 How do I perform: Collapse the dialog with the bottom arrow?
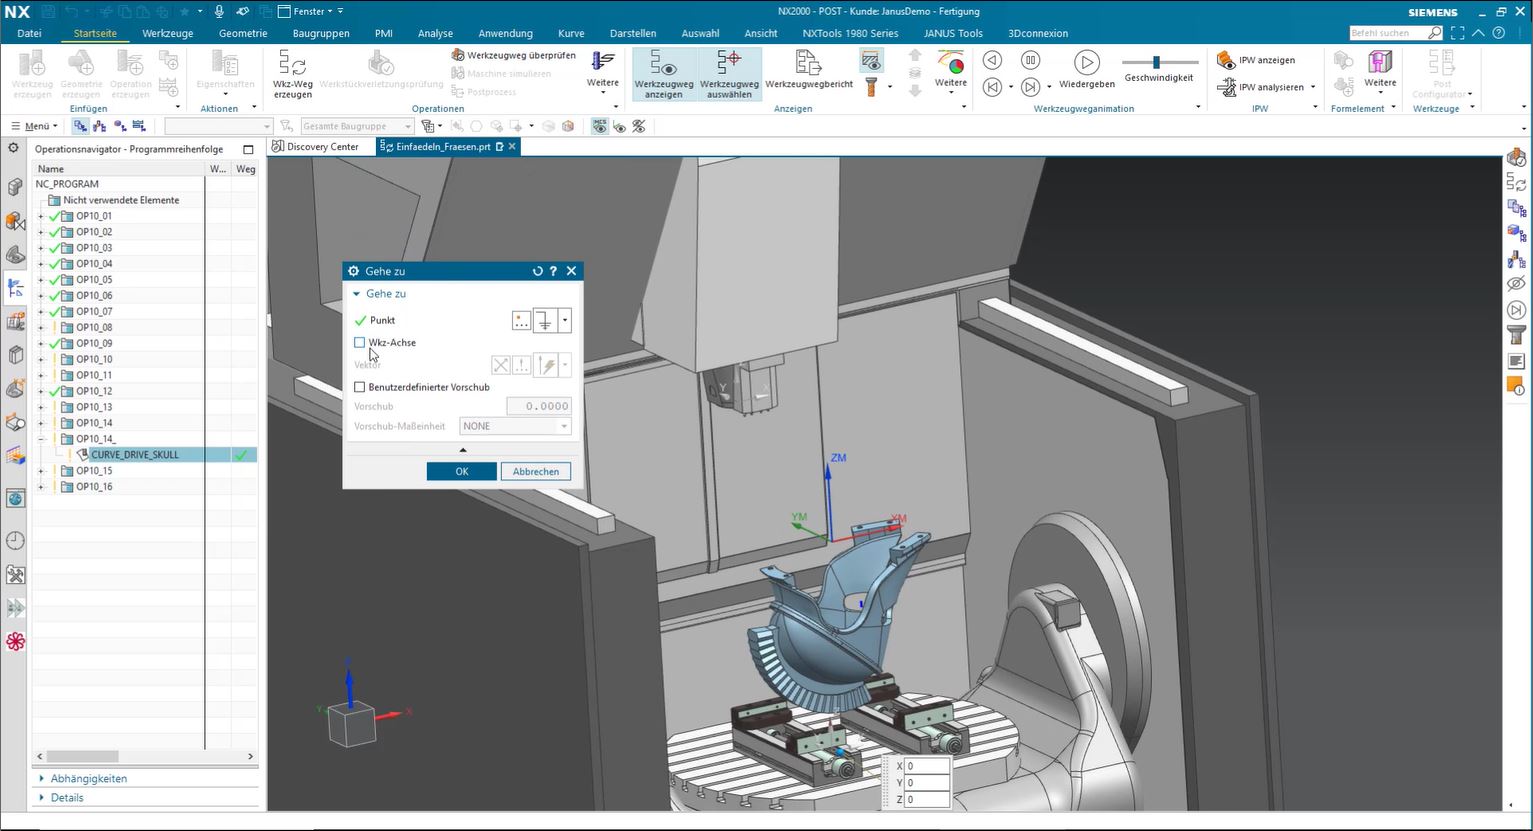(x=462, y=450)
